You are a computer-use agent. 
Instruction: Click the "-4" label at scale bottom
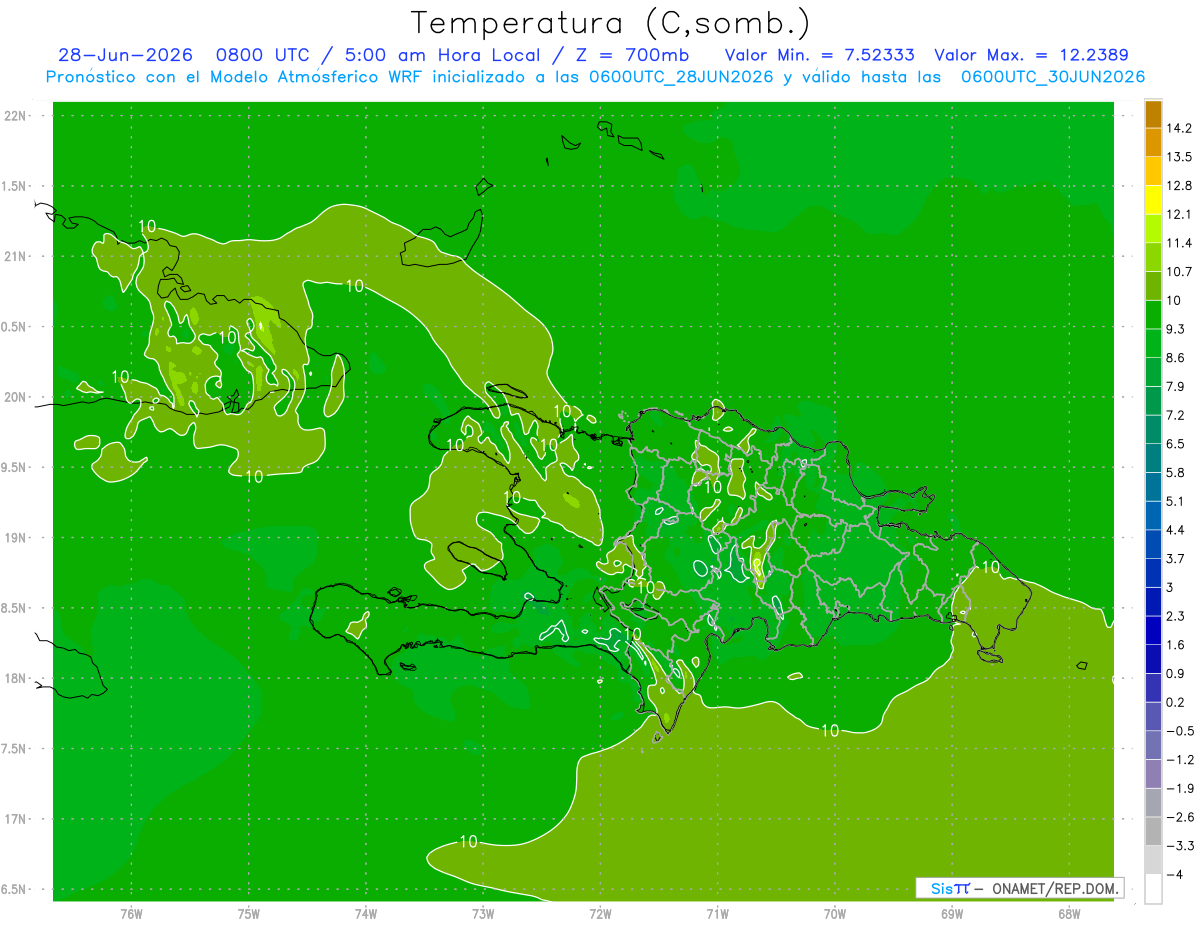1174,875
